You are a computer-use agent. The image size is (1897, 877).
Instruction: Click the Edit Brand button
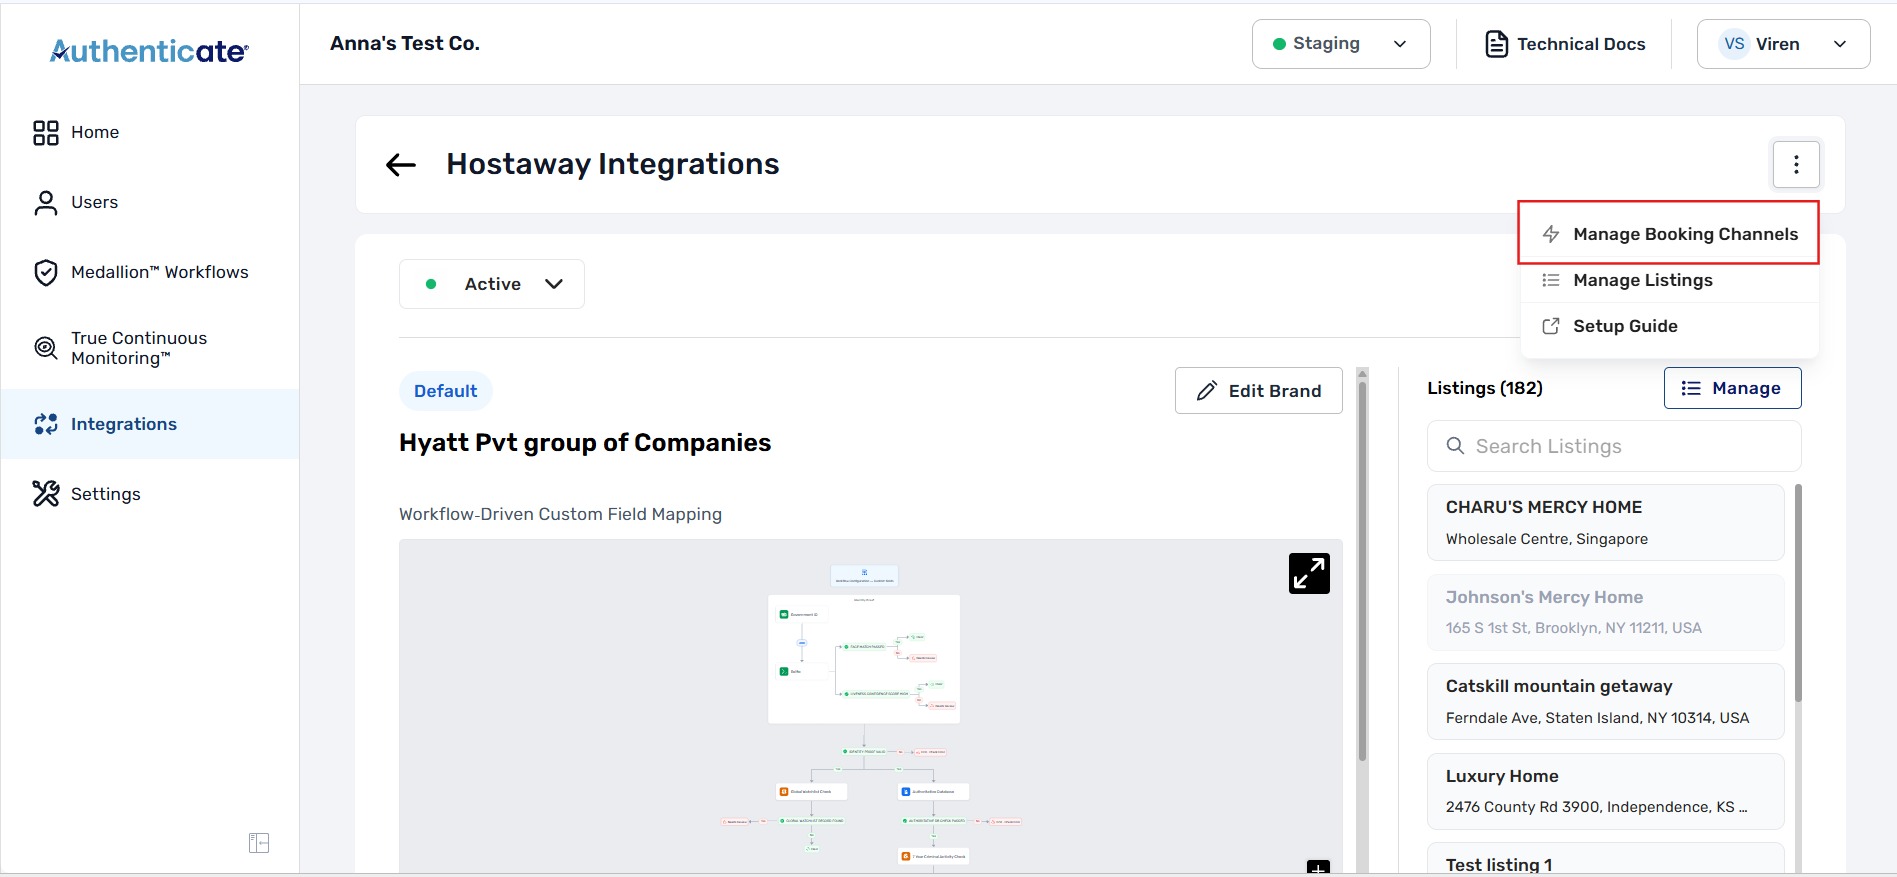click(1258, 390)
